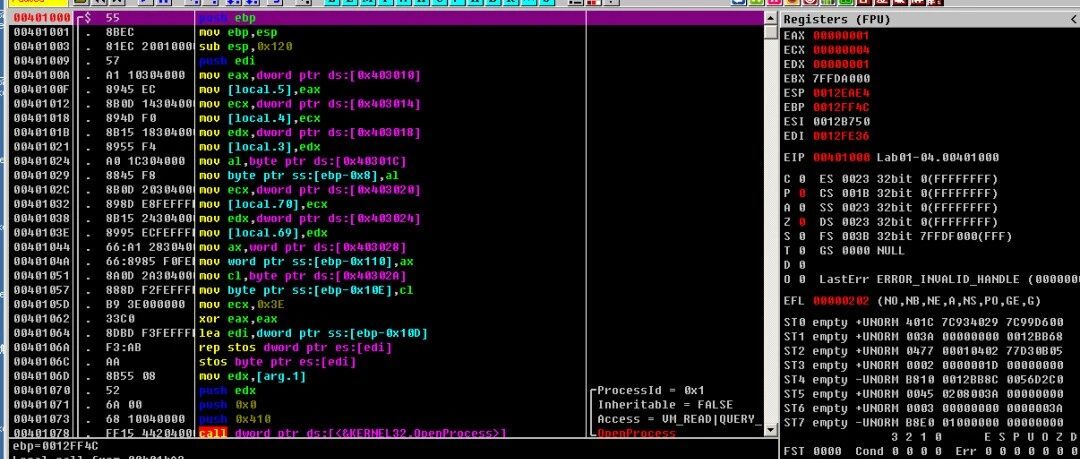Select the EIP value 00401000
The height and width of the screenshot is (459, 1080).
[840, 157]
